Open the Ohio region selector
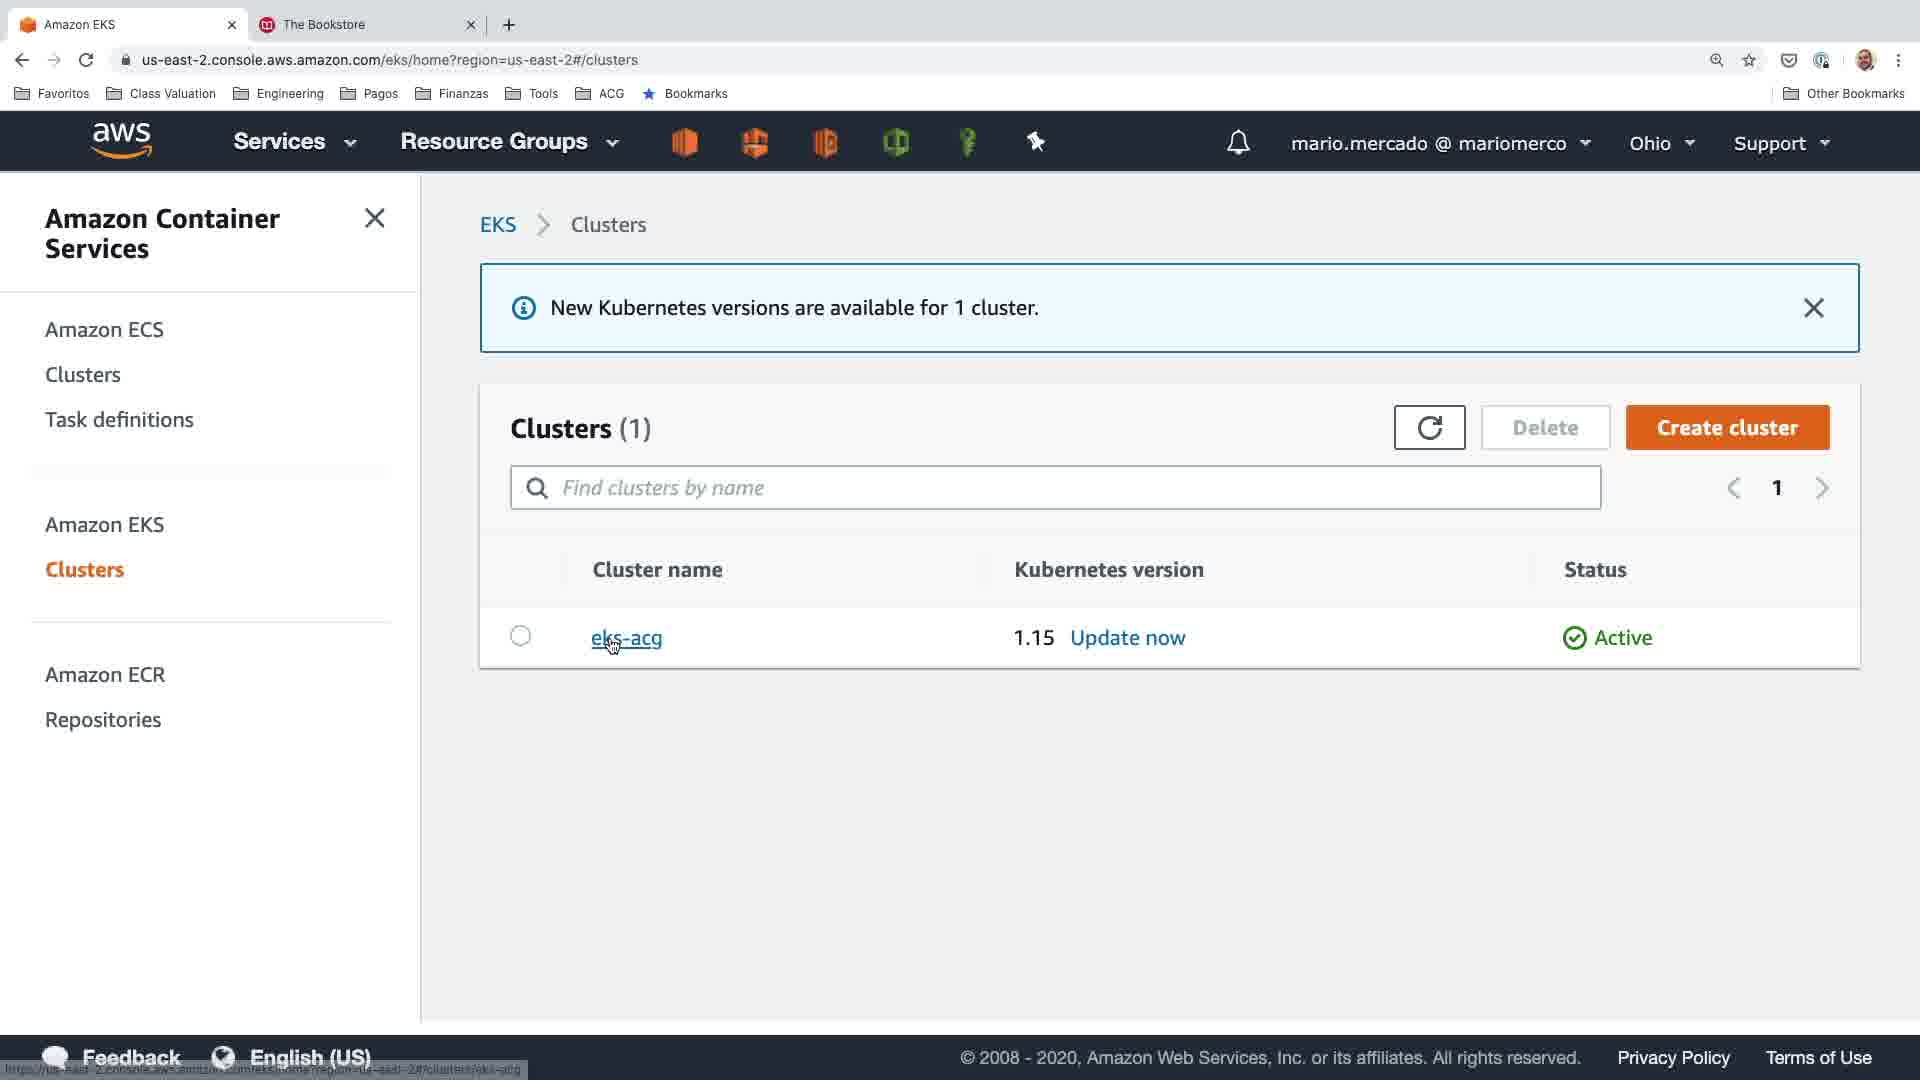This screenshot has height=1080, width=1920. tap(1661, 143)
